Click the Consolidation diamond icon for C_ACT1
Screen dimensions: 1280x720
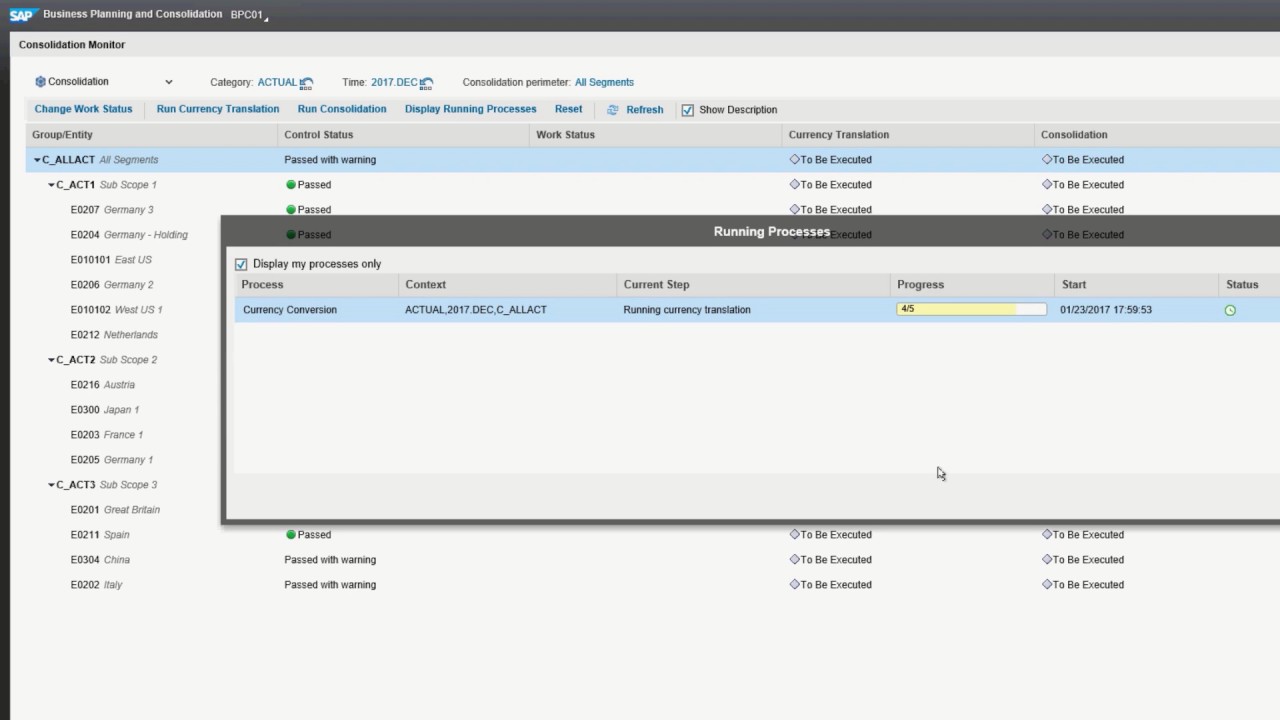pyautogui.click(x=1046, y=185)
